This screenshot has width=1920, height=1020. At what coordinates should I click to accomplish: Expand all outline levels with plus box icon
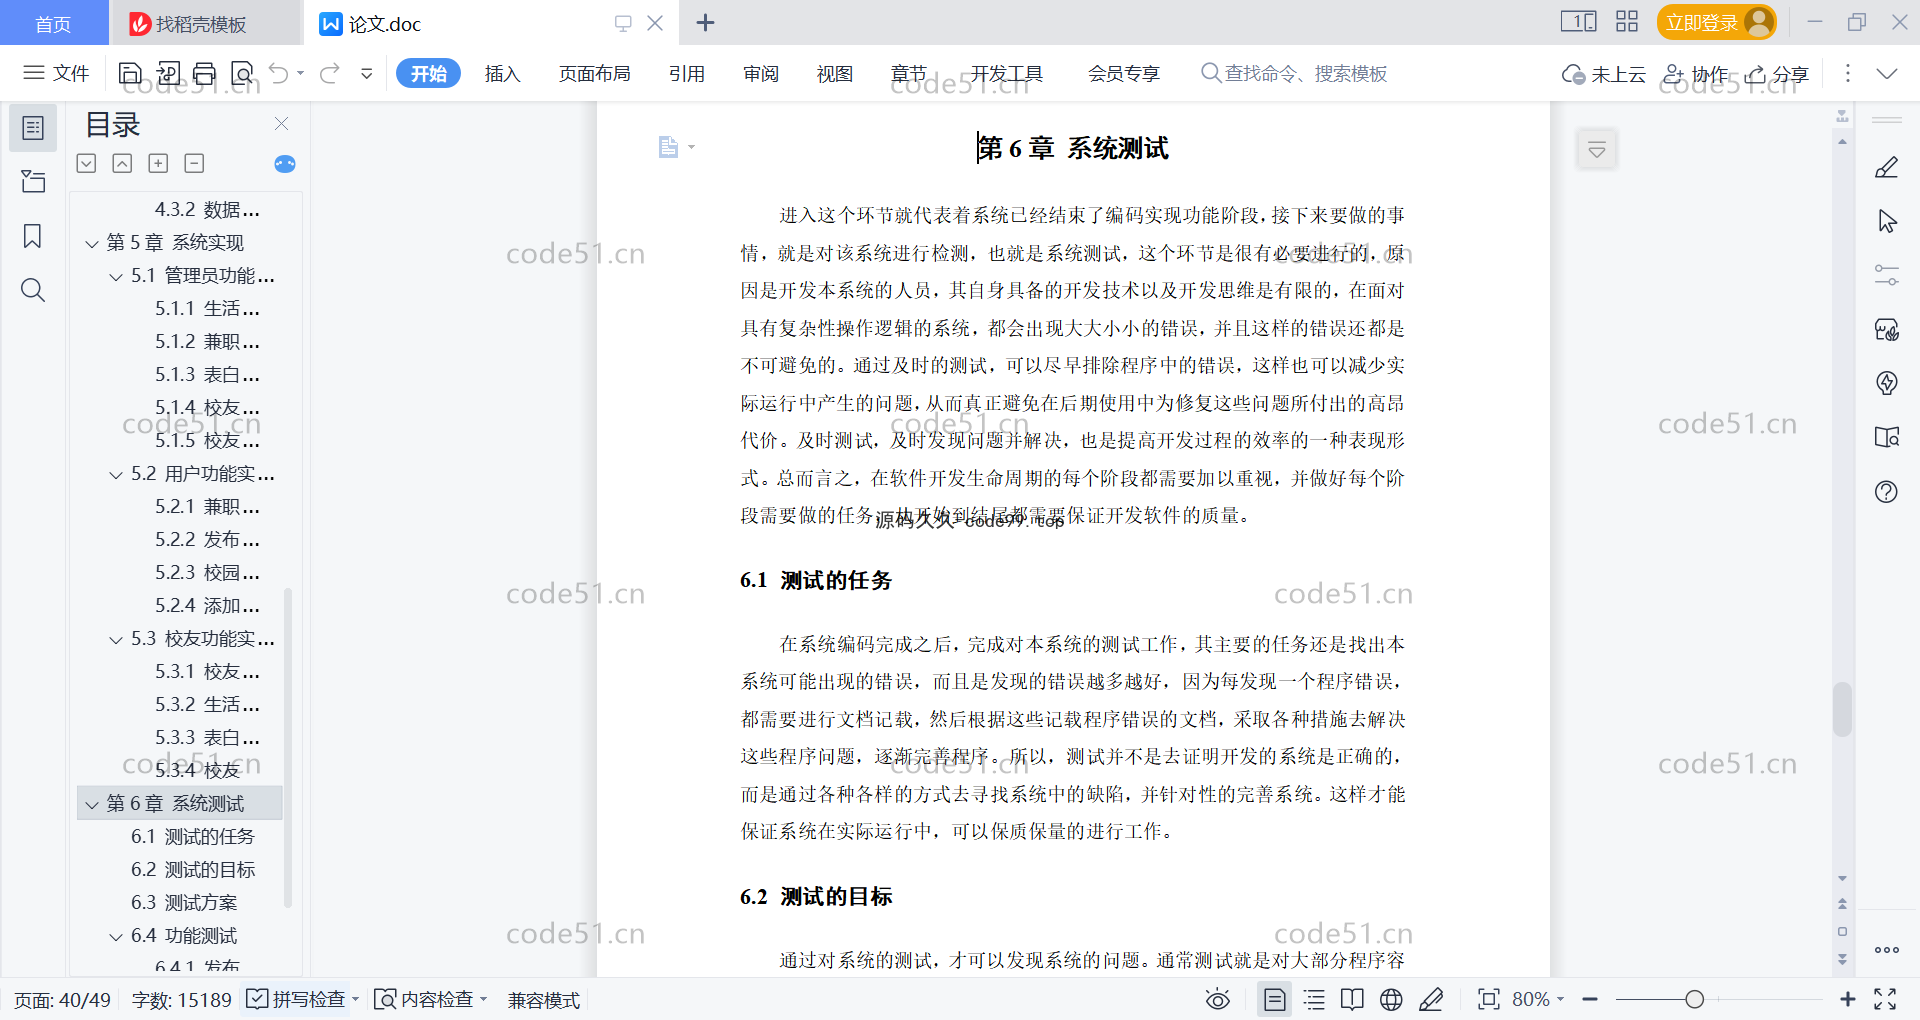[x=158, y=163]
